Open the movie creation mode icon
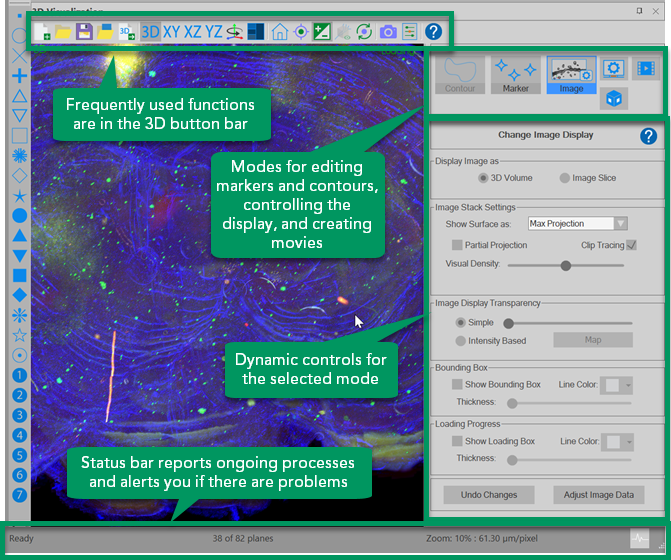 (x=647, y=69)
